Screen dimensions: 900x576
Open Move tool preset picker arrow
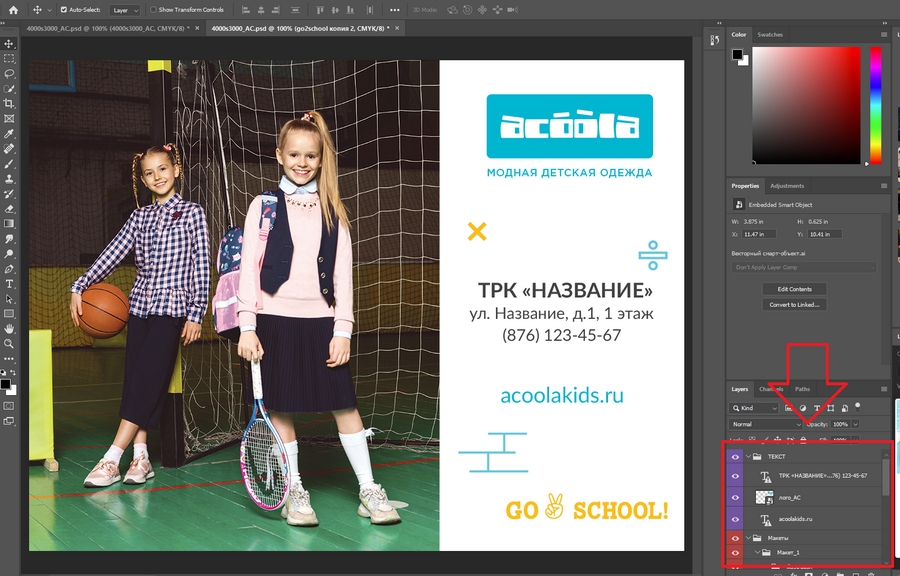(x=49, y=10)
